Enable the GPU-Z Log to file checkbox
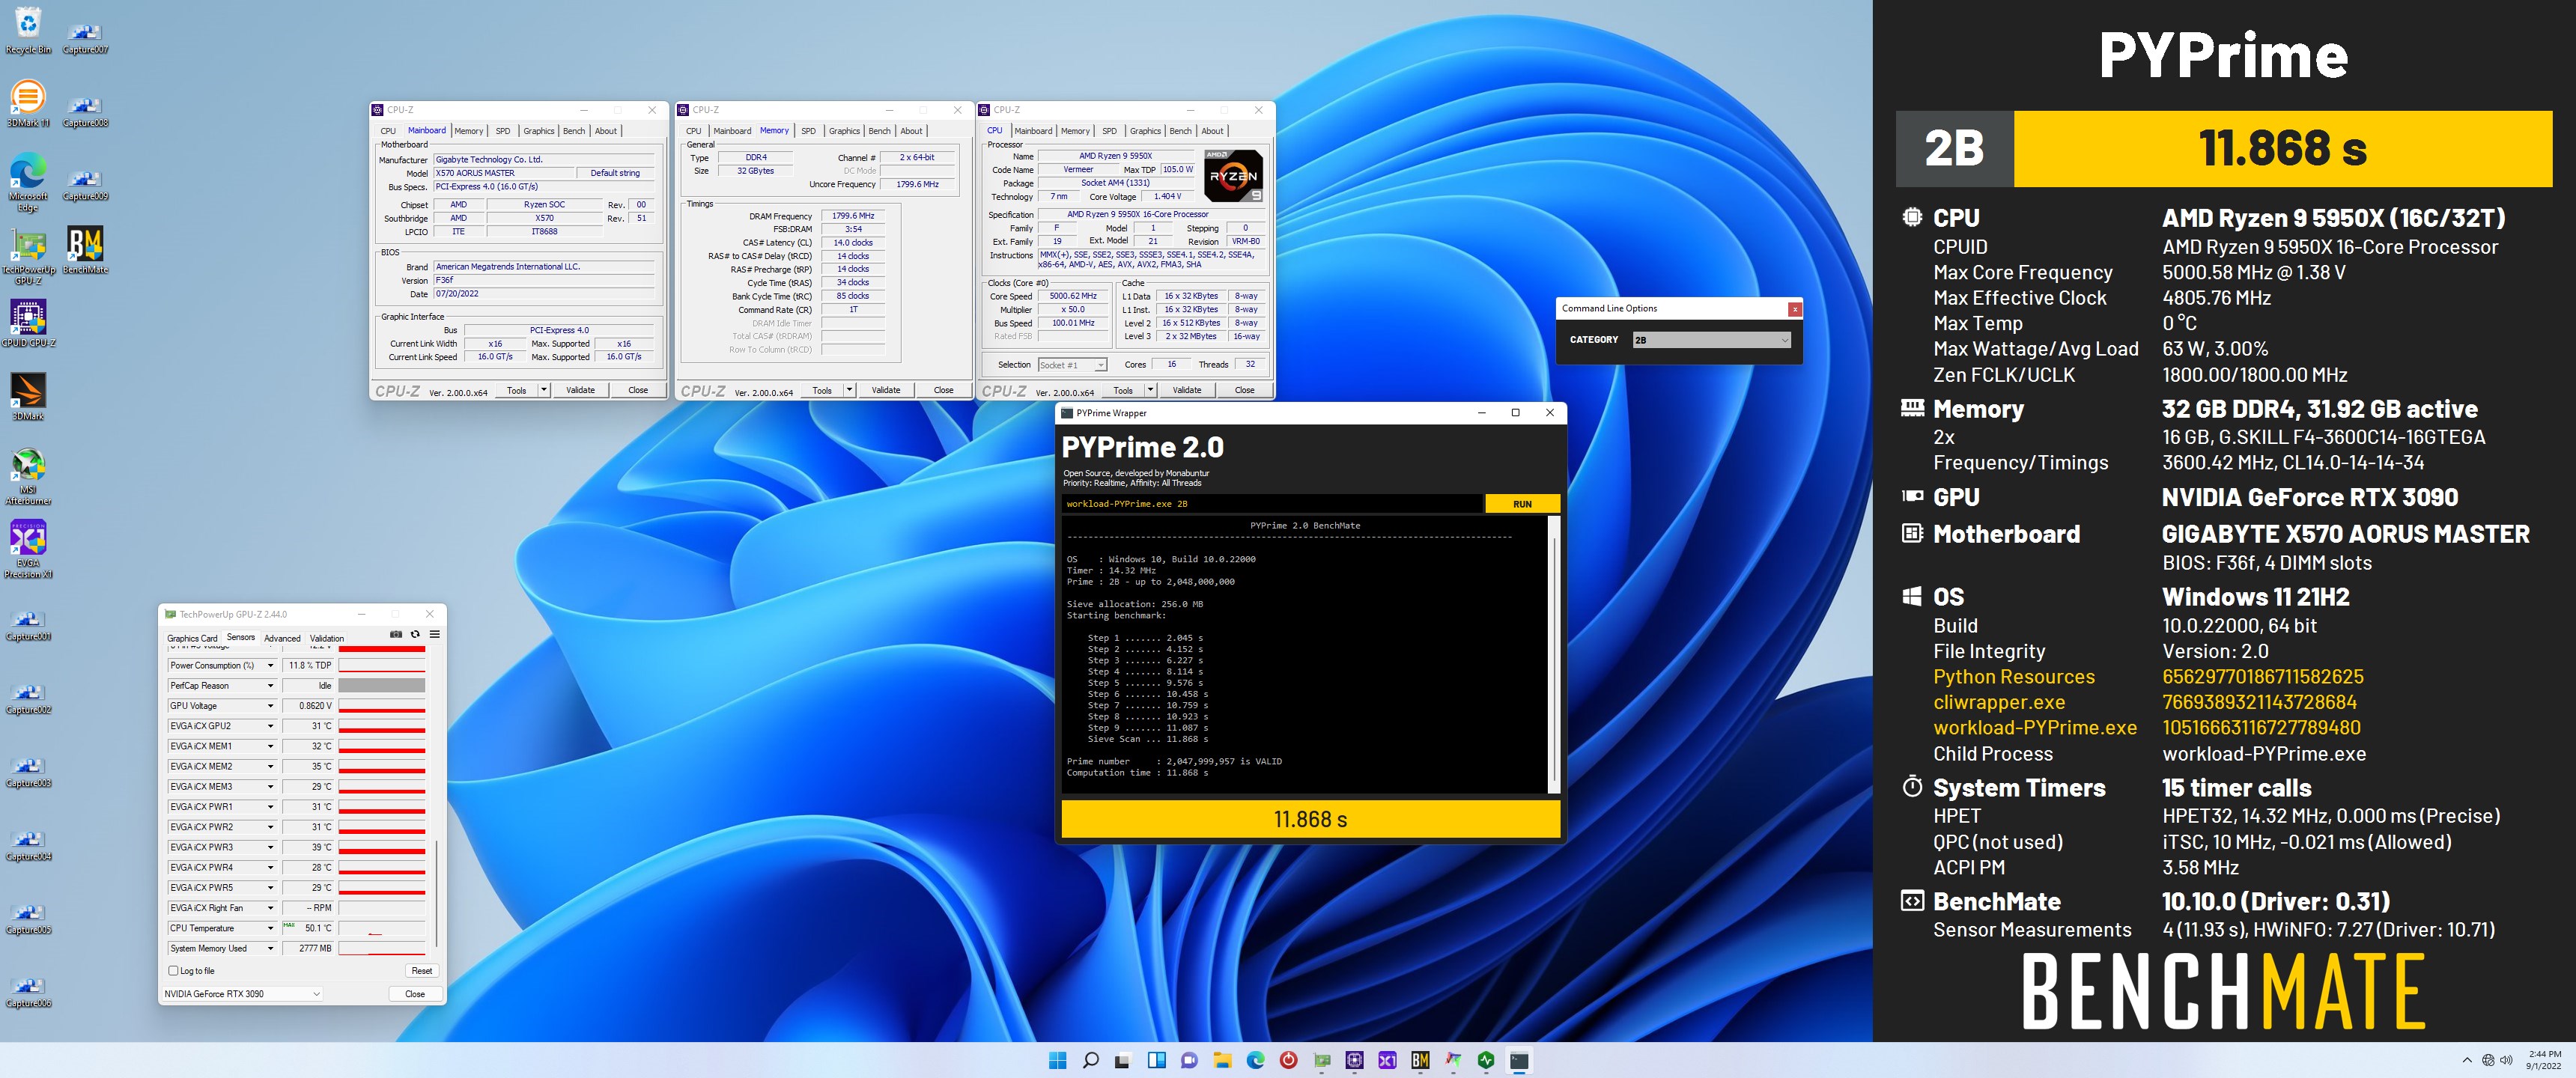 click(174, 971)
